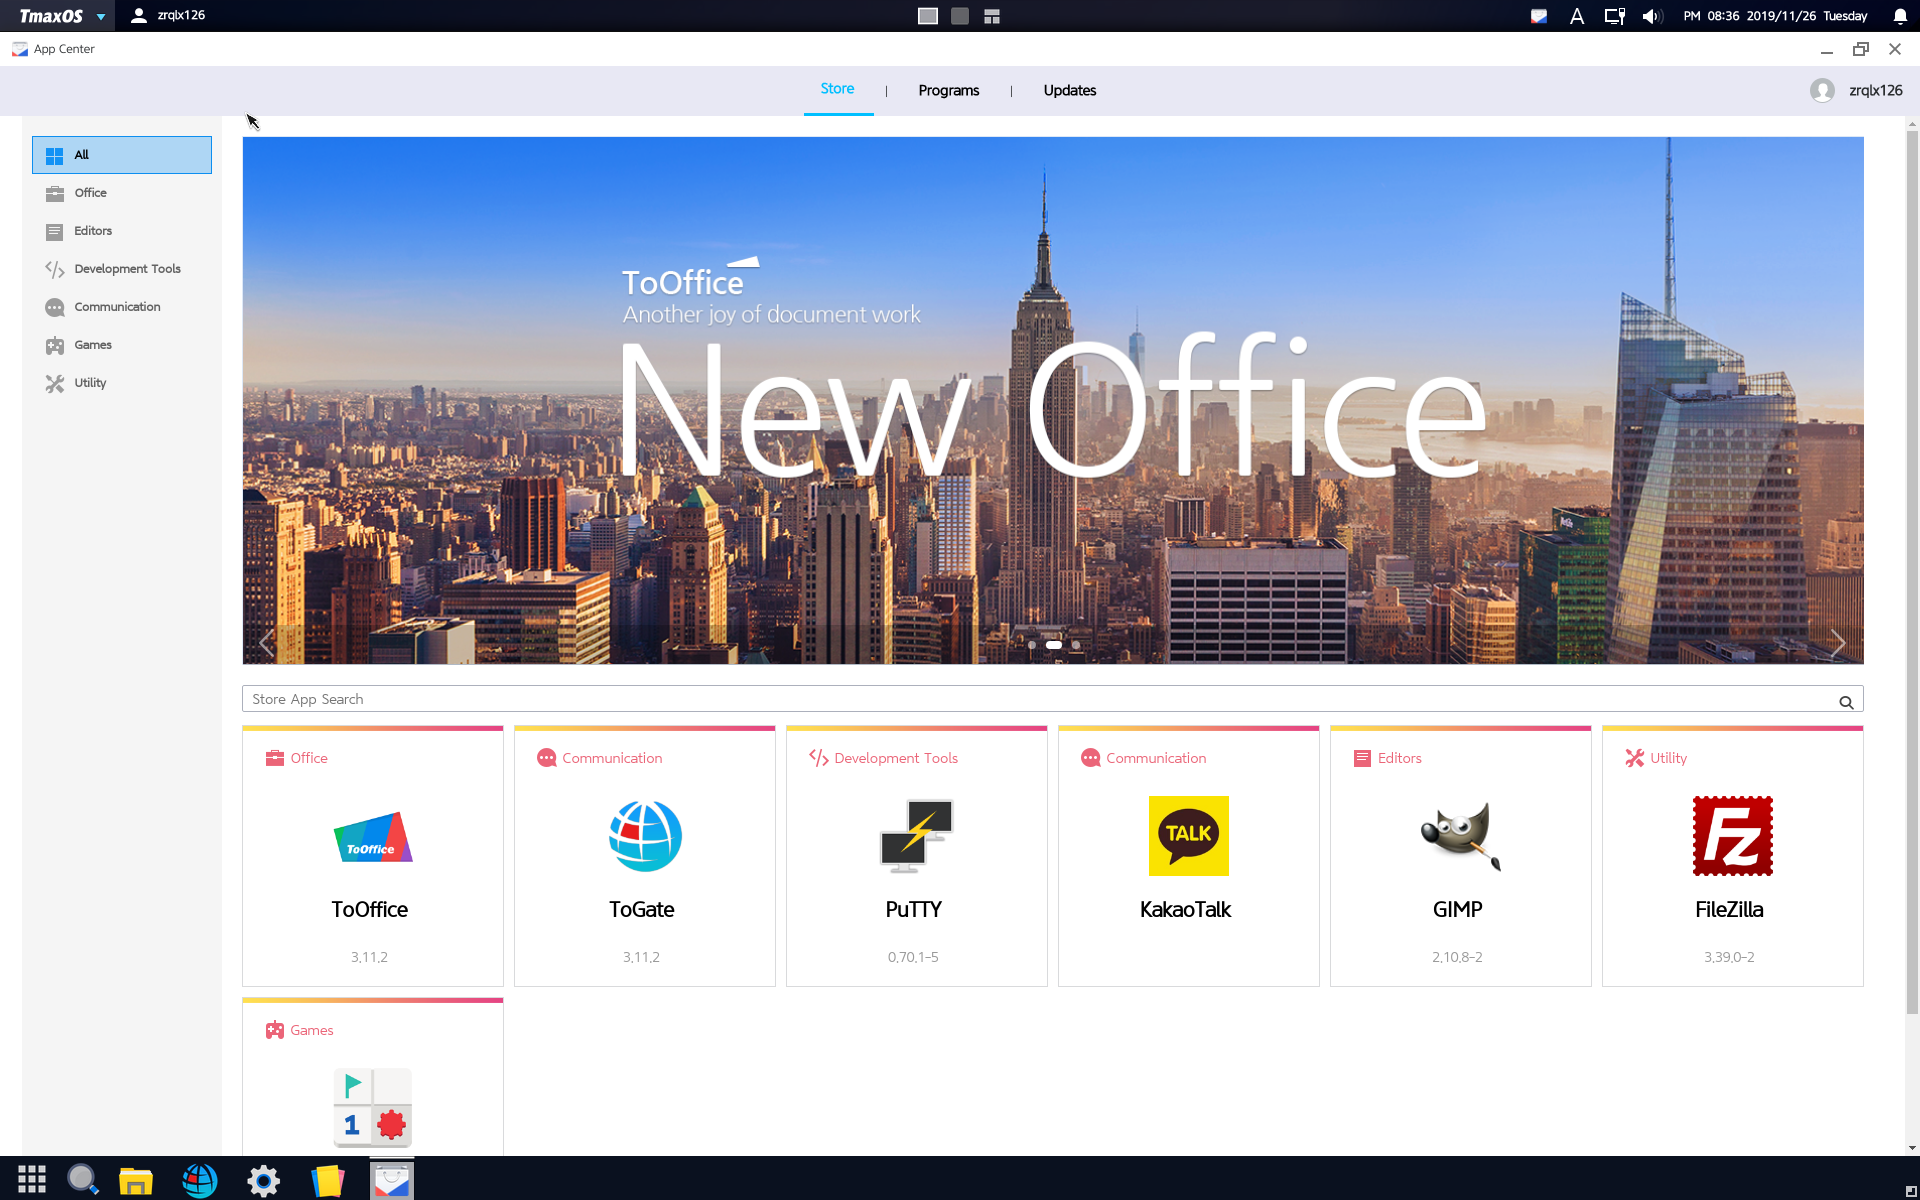Open Development Tools category code icon
This screenshot has height=1200, width=1920.
(x=55, y=269)
